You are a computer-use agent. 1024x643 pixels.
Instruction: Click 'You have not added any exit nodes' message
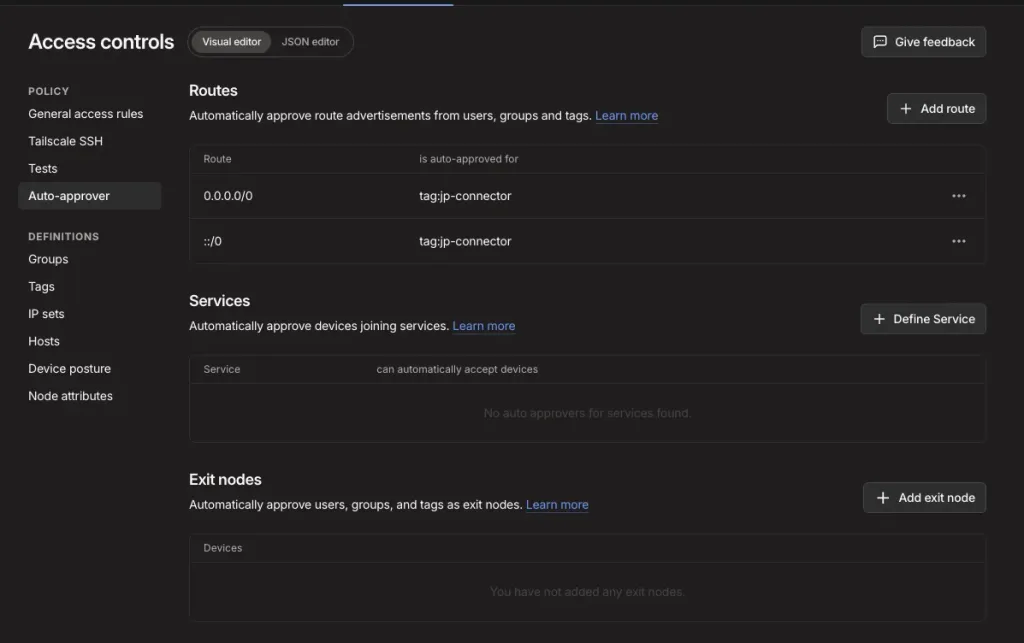pos(587,591)
